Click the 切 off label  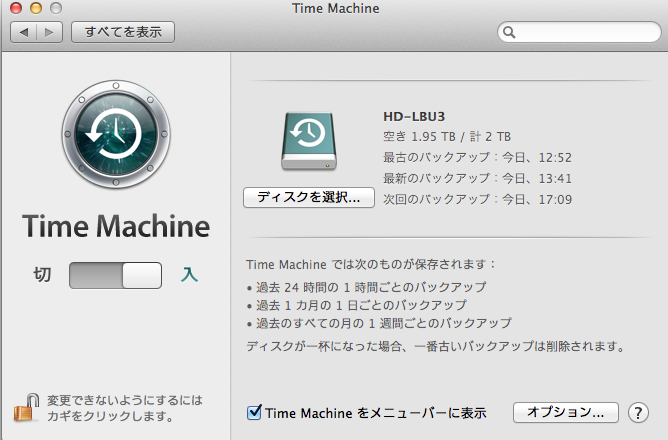[42, 275]
